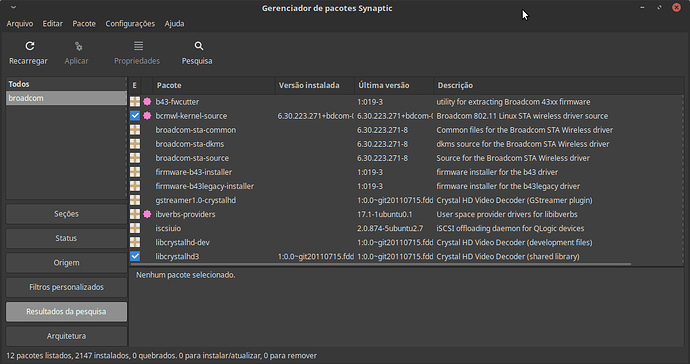This screenshot has height=364, width=690.
Task: Click description 'iSCSI offloading daemon for QLogic devices'
Action: coord(510,228)
